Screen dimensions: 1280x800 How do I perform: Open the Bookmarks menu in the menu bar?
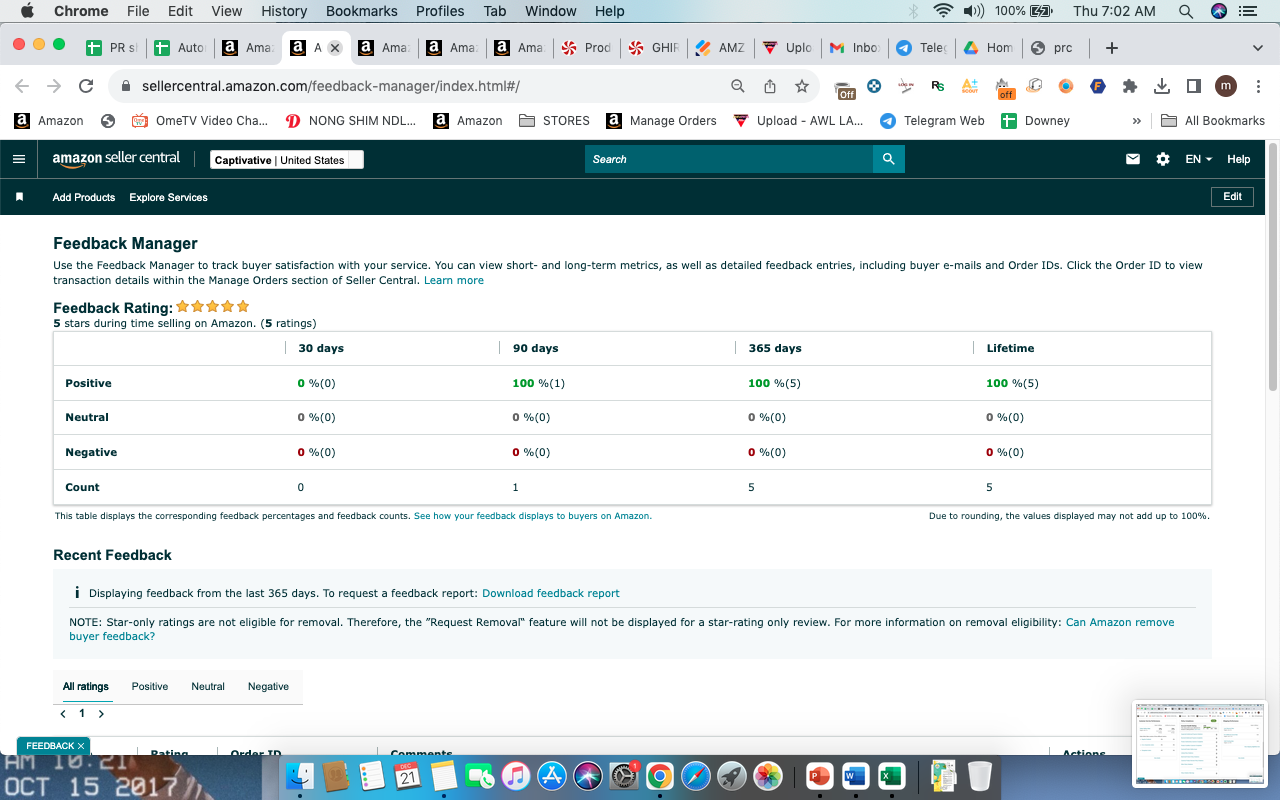[x=362, y=11]
